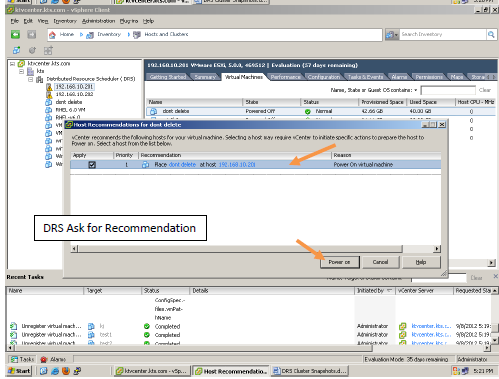Toggle Apply checkbox for recommendation

coord(92,165)
